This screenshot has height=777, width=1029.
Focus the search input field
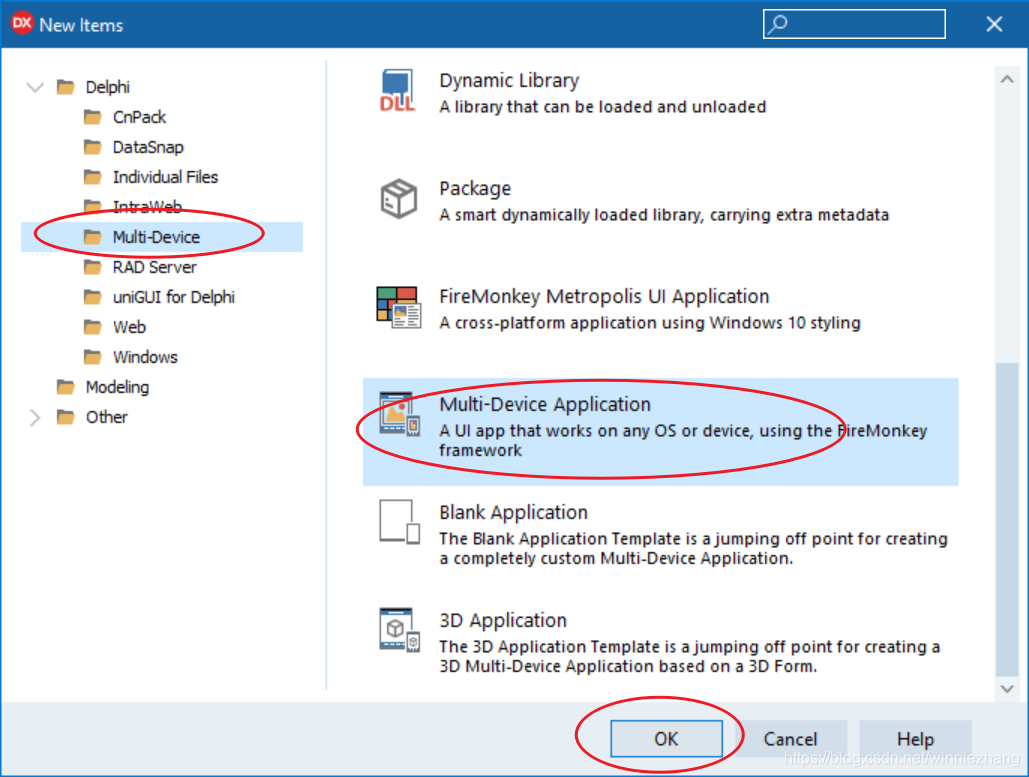pos(854,24)
